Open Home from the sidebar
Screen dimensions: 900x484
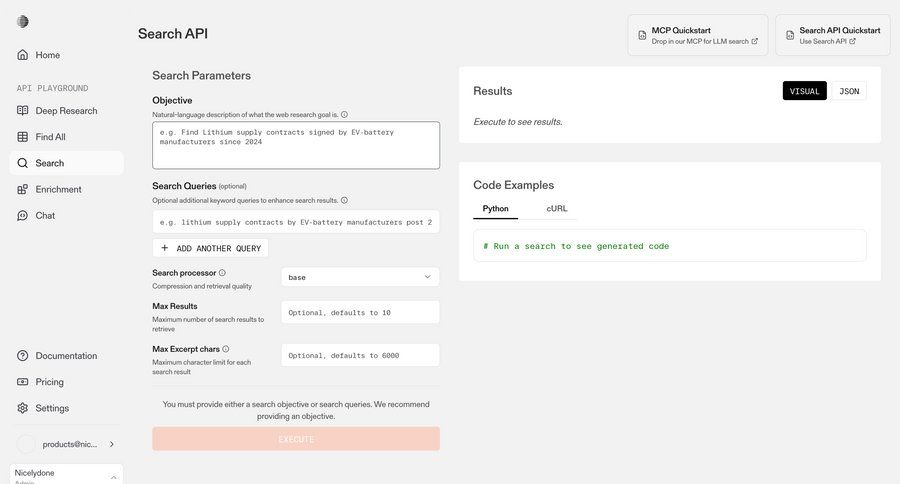pos(47,55)
